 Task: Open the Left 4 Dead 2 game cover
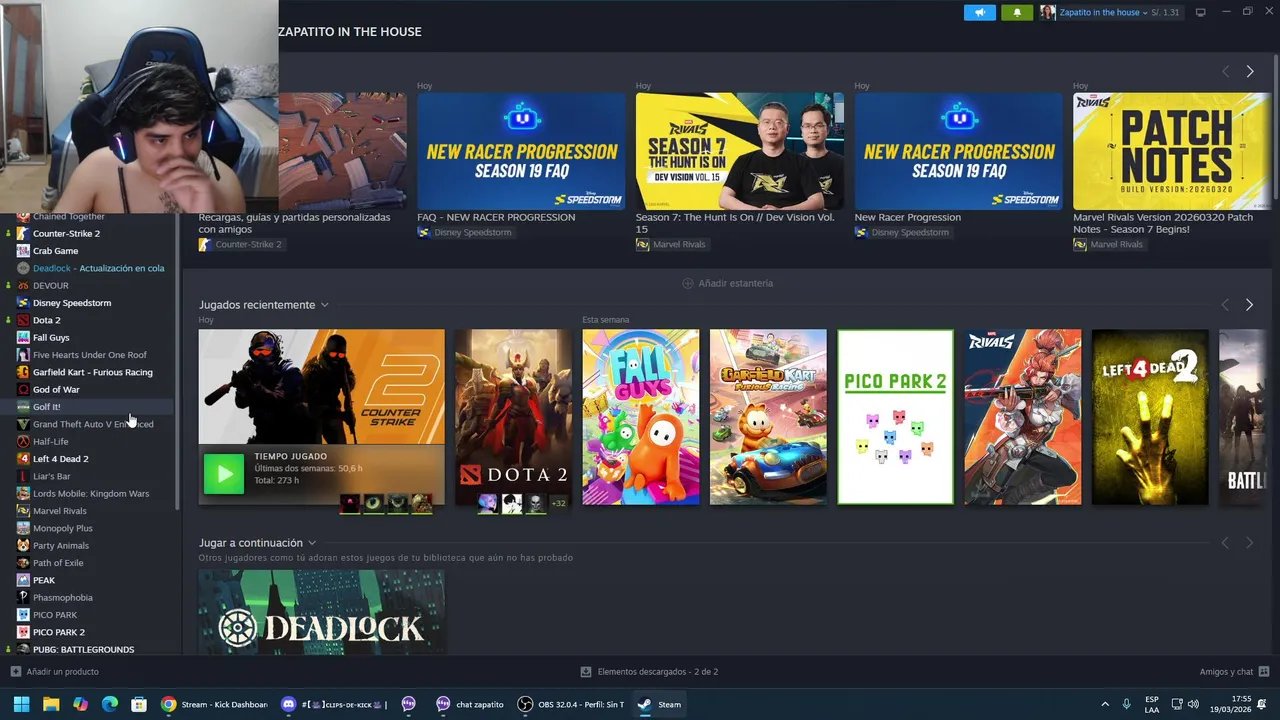click(x=1150, y=417)
